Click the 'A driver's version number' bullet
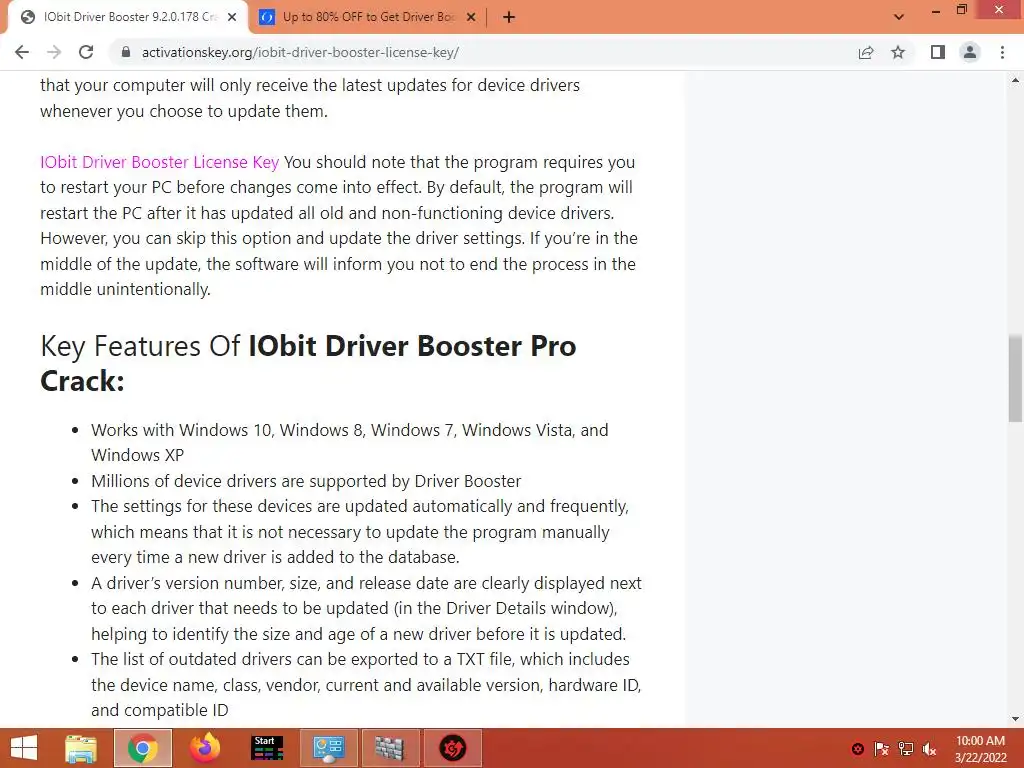 [366, 608]
